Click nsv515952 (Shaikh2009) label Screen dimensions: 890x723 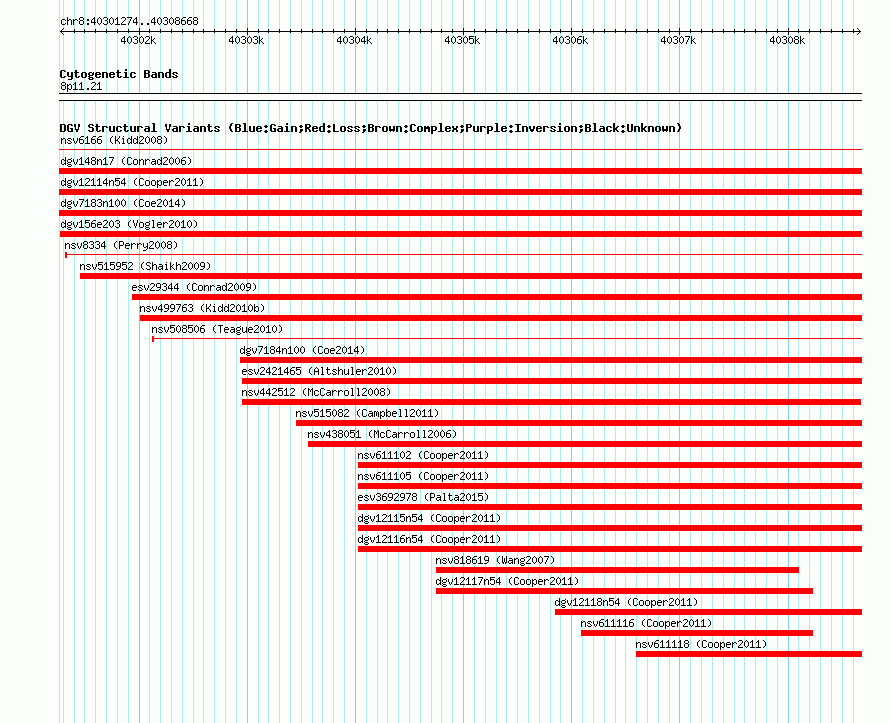[x=145, y=266]
